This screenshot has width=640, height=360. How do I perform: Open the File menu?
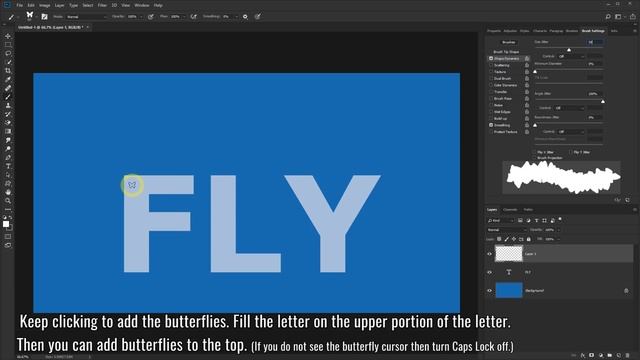click(x=20, y=5)
